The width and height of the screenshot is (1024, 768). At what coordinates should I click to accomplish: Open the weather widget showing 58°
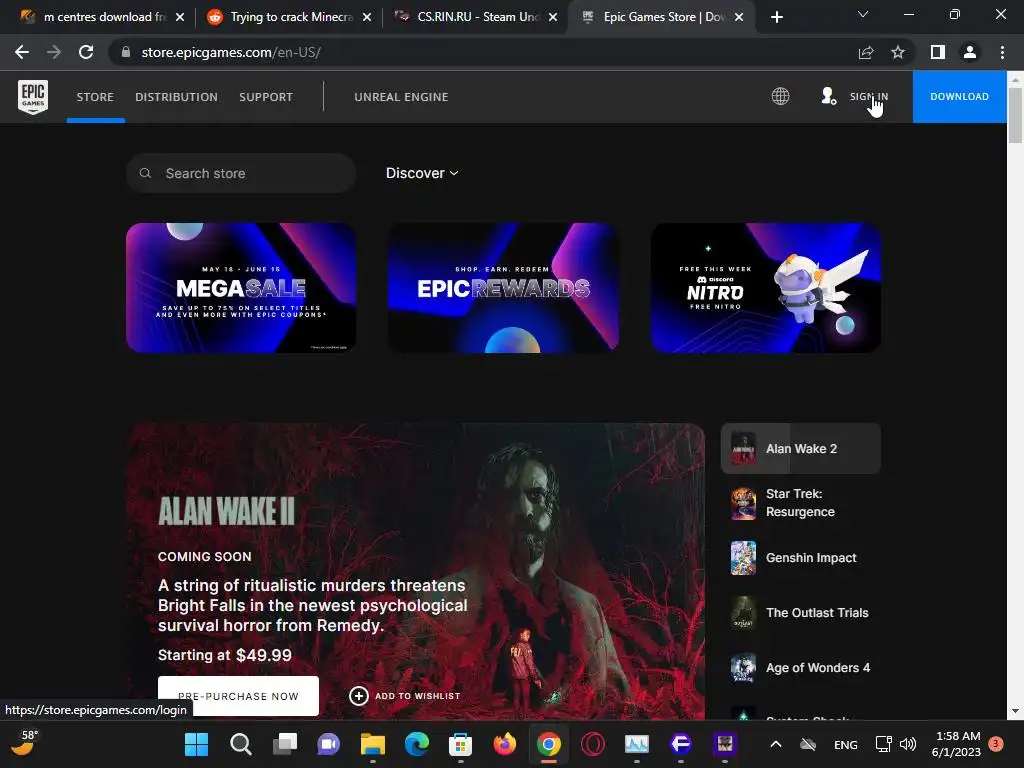[24, 743]
